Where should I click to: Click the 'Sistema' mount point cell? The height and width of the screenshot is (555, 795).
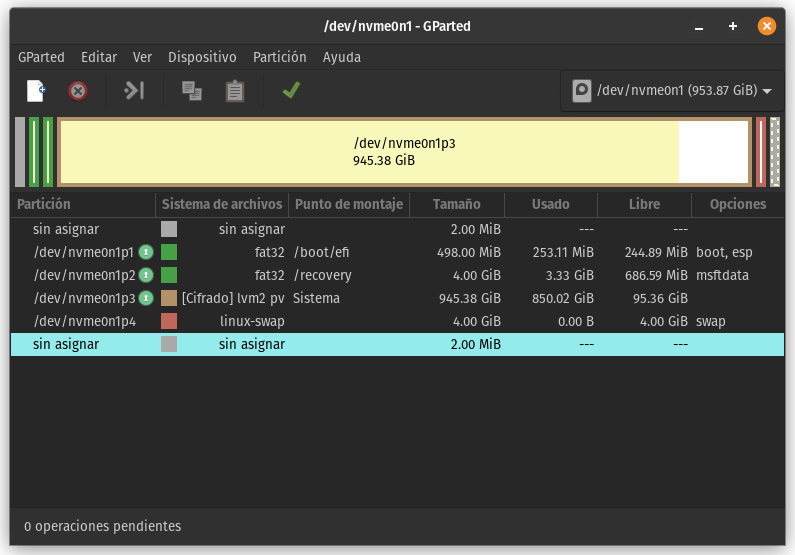[x=316, y=298]
